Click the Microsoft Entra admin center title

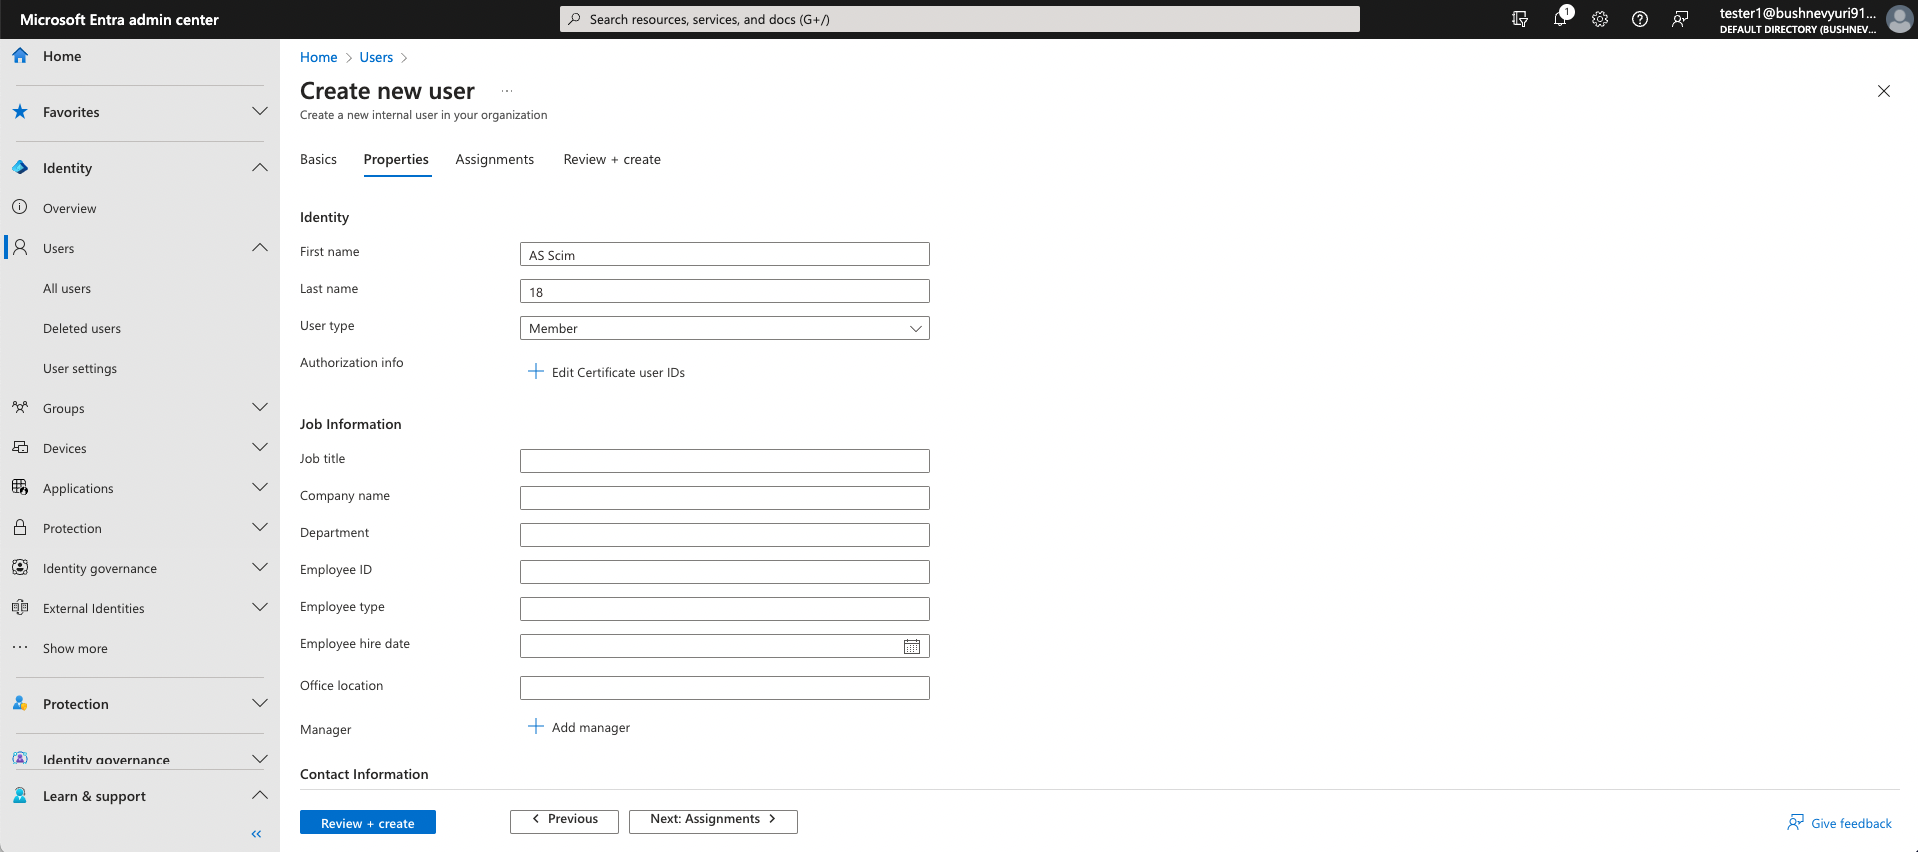[119, 20]
